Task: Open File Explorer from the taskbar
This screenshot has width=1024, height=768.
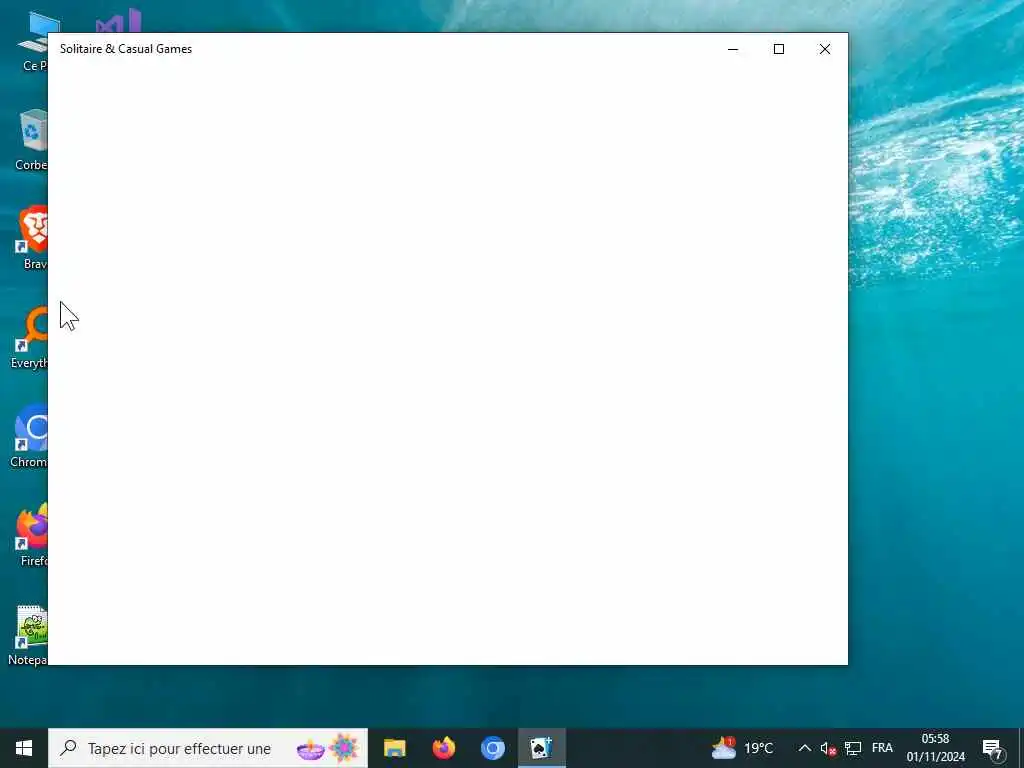Action: coord(394,748)
